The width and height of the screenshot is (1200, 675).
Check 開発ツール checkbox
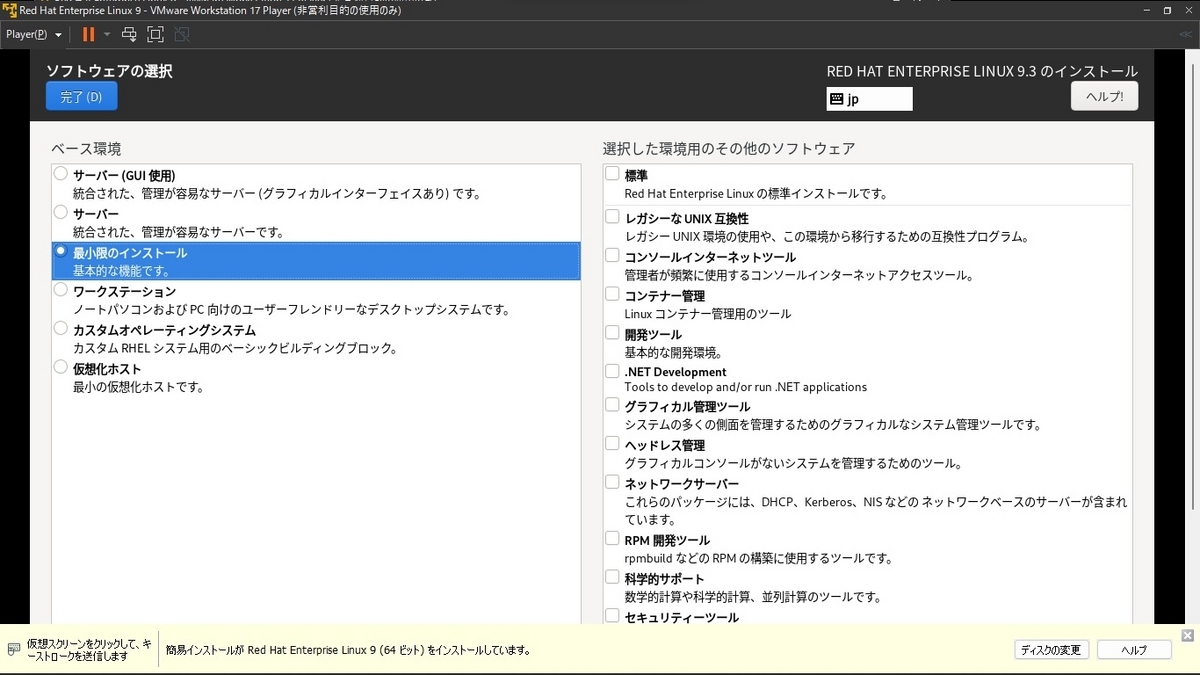coord(612,333)
